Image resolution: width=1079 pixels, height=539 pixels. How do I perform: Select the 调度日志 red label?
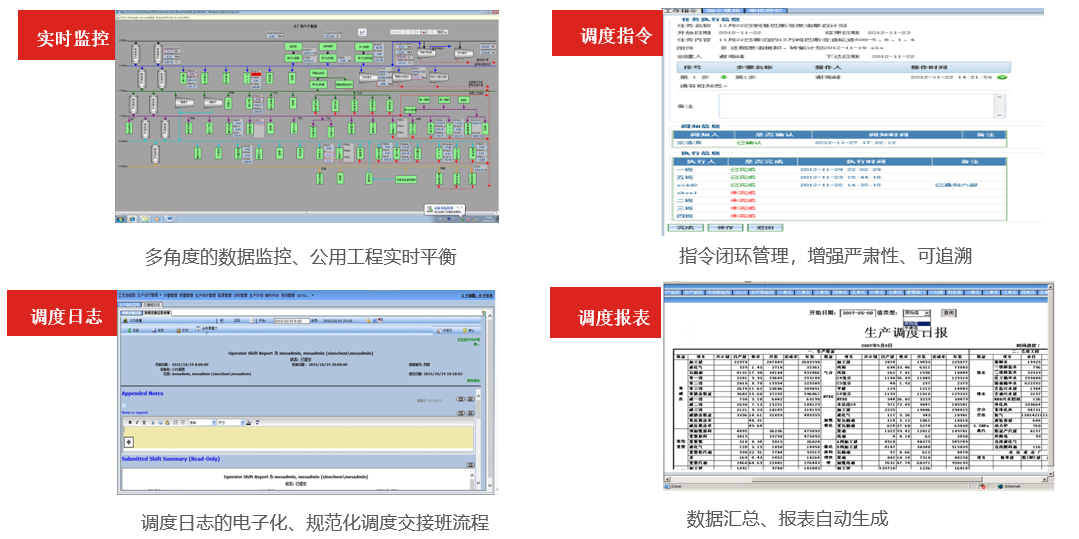pos(65,316)
